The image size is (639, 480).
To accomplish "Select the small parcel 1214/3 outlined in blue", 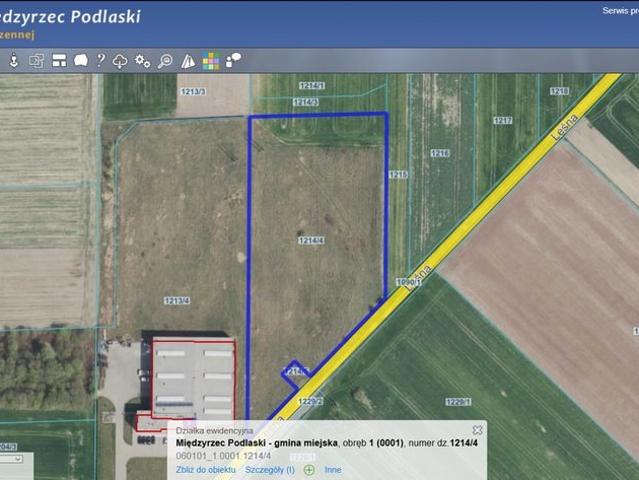I will (x=294, y=371).
